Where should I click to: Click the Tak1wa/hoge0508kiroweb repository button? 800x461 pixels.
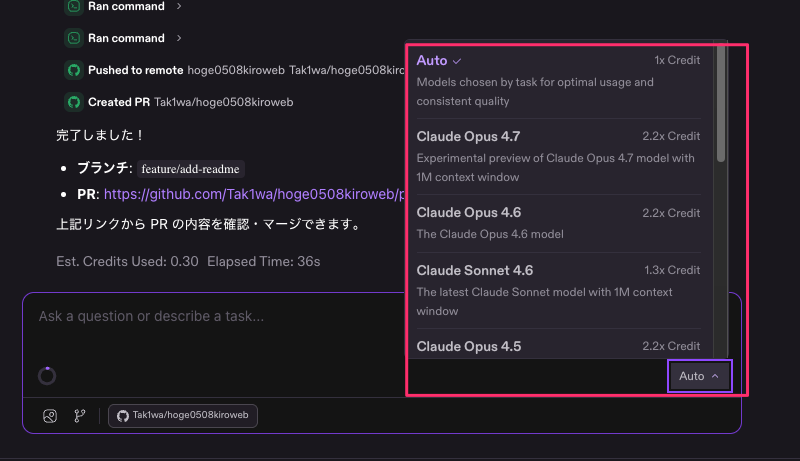(x=183, y=416)
